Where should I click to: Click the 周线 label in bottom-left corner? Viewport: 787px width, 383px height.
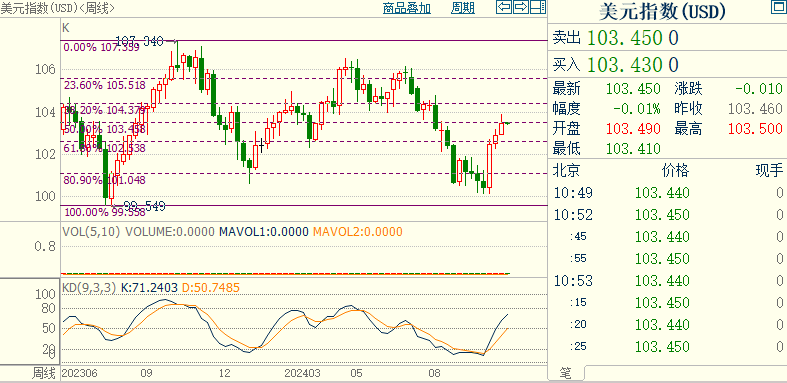click(44, 373)
